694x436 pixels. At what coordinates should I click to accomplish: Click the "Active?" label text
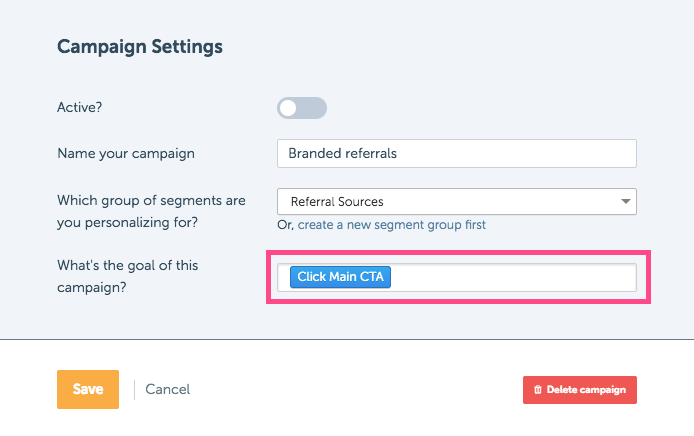(80, 108)
